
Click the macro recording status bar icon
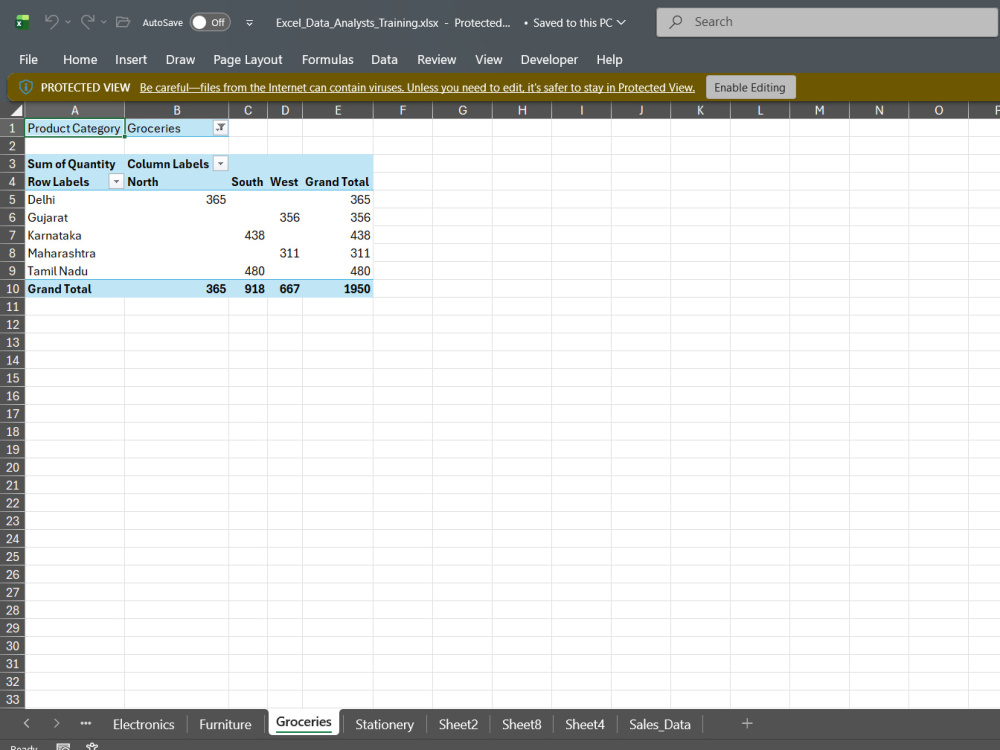point(62,747)
